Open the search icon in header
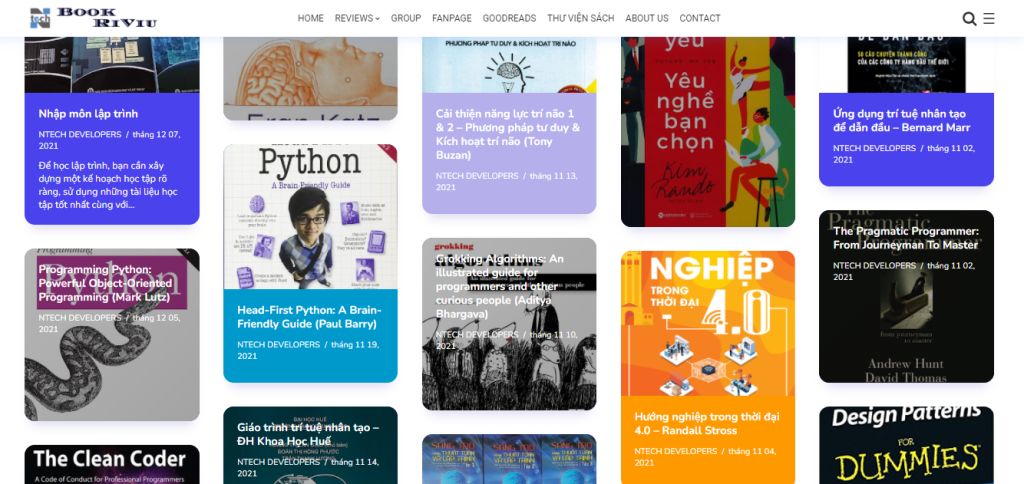The width and height of the screenshot is (1024, 484). [x=969, y=19]
